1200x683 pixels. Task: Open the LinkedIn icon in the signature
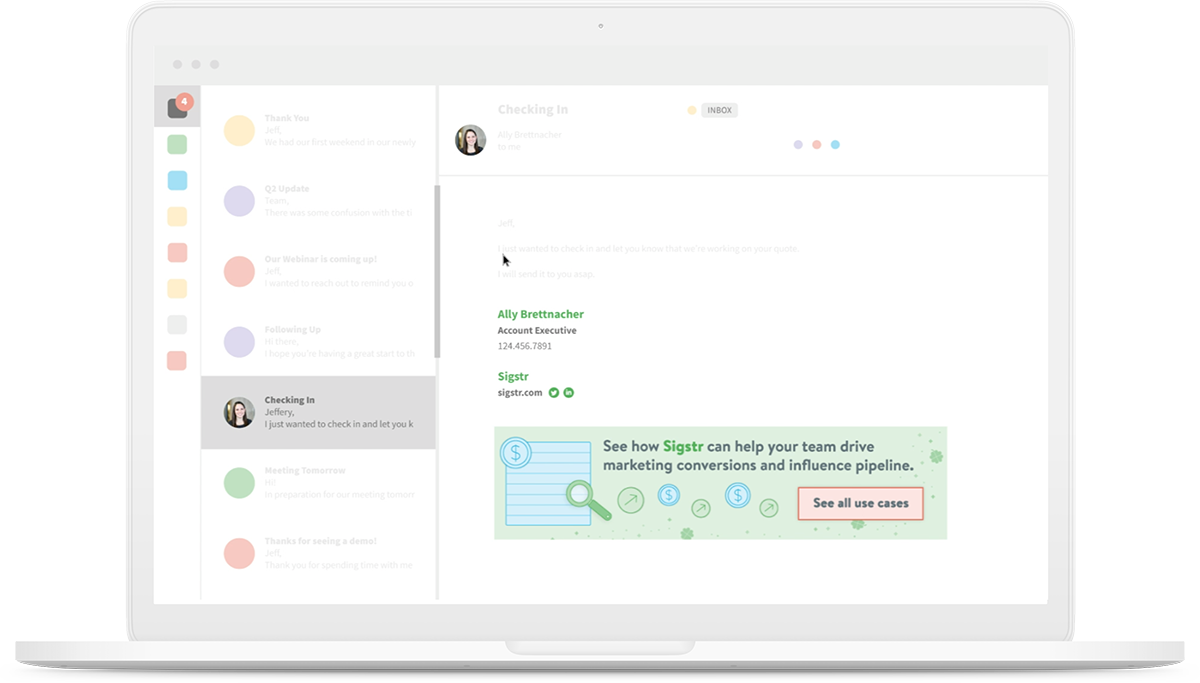(569, 393)
